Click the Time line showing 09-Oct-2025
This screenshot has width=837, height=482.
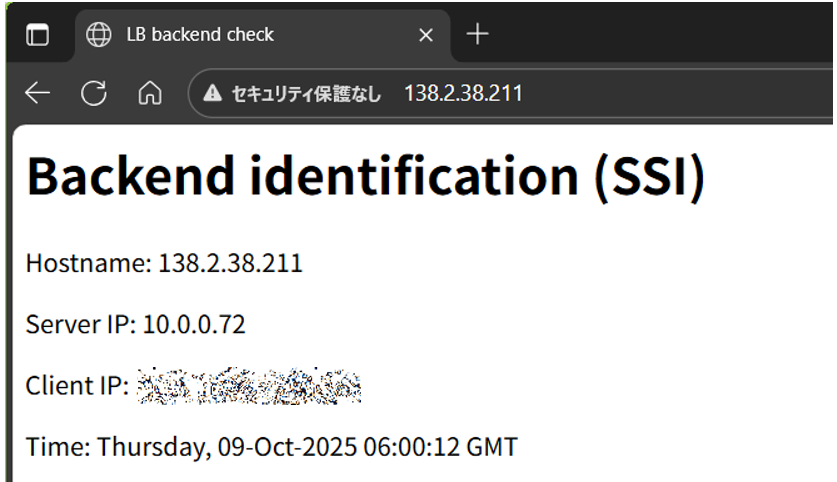(271, 447)
